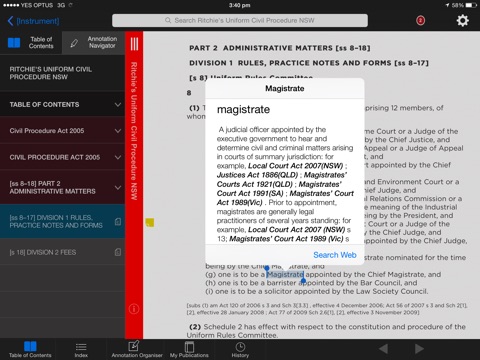Switch to the Table of Contents tab
The image size is (480, 360).
tap(31, 42)
